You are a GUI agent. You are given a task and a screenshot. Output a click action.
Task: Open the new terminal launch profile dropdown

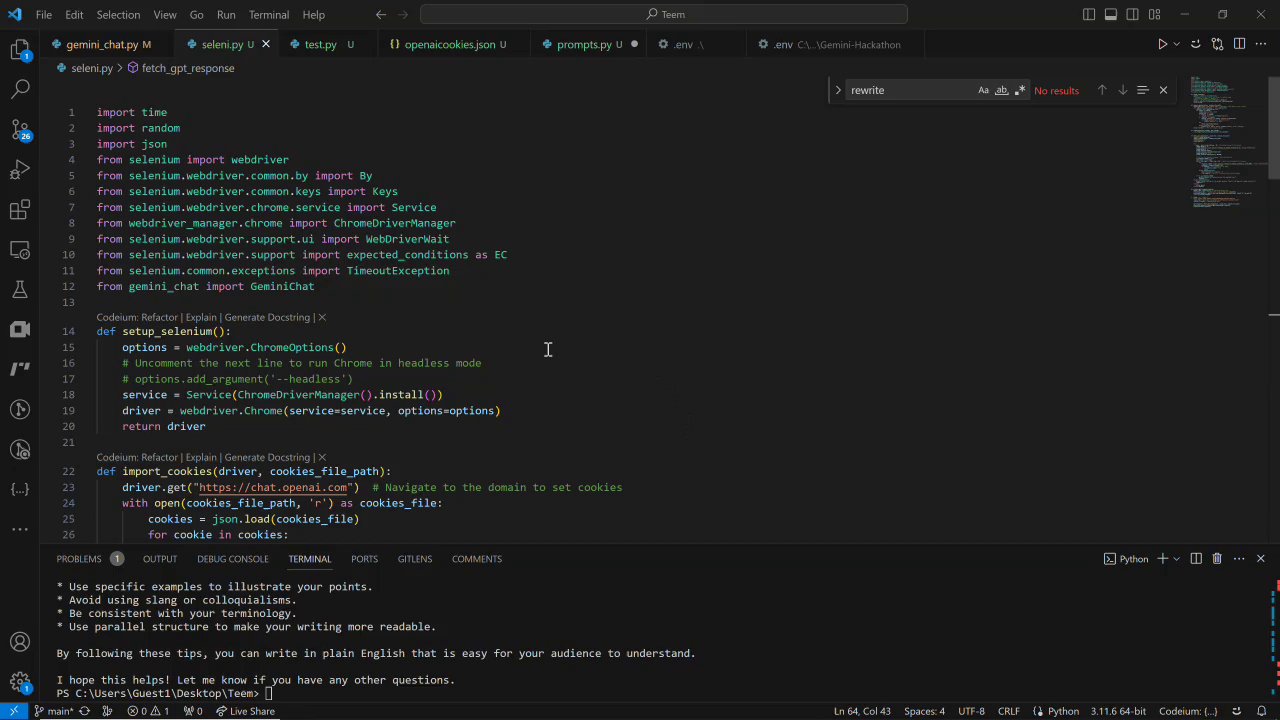click(x=1177, y=559)
